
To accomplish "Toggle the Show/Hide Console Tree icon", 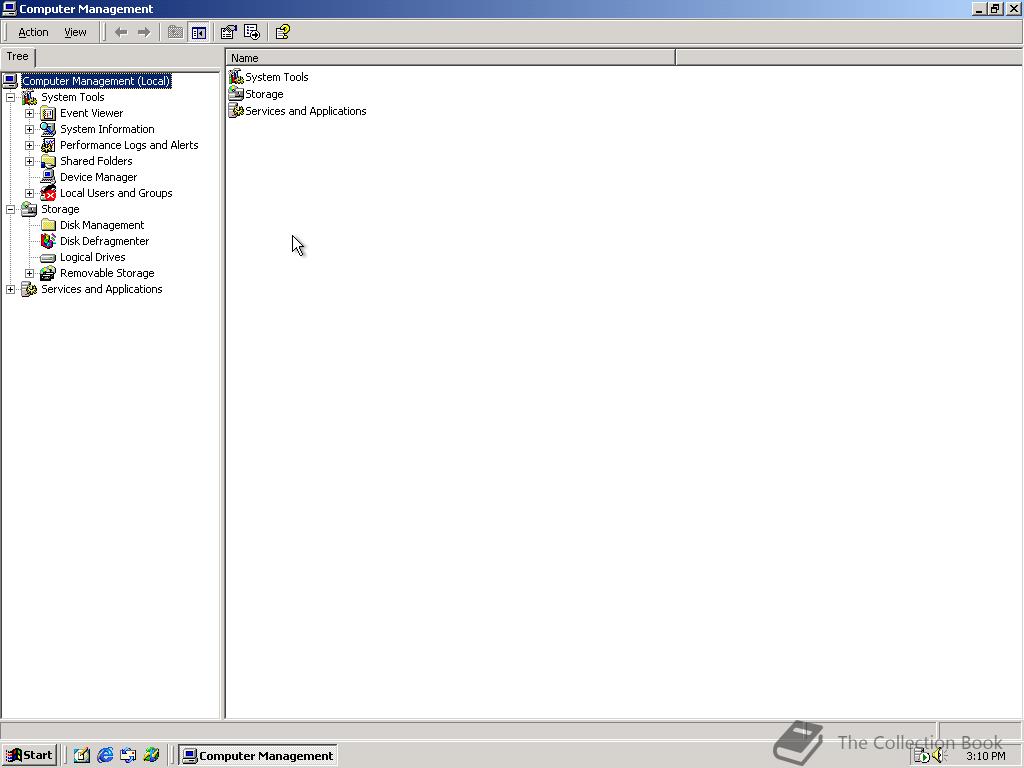I will tap(199, 32).
